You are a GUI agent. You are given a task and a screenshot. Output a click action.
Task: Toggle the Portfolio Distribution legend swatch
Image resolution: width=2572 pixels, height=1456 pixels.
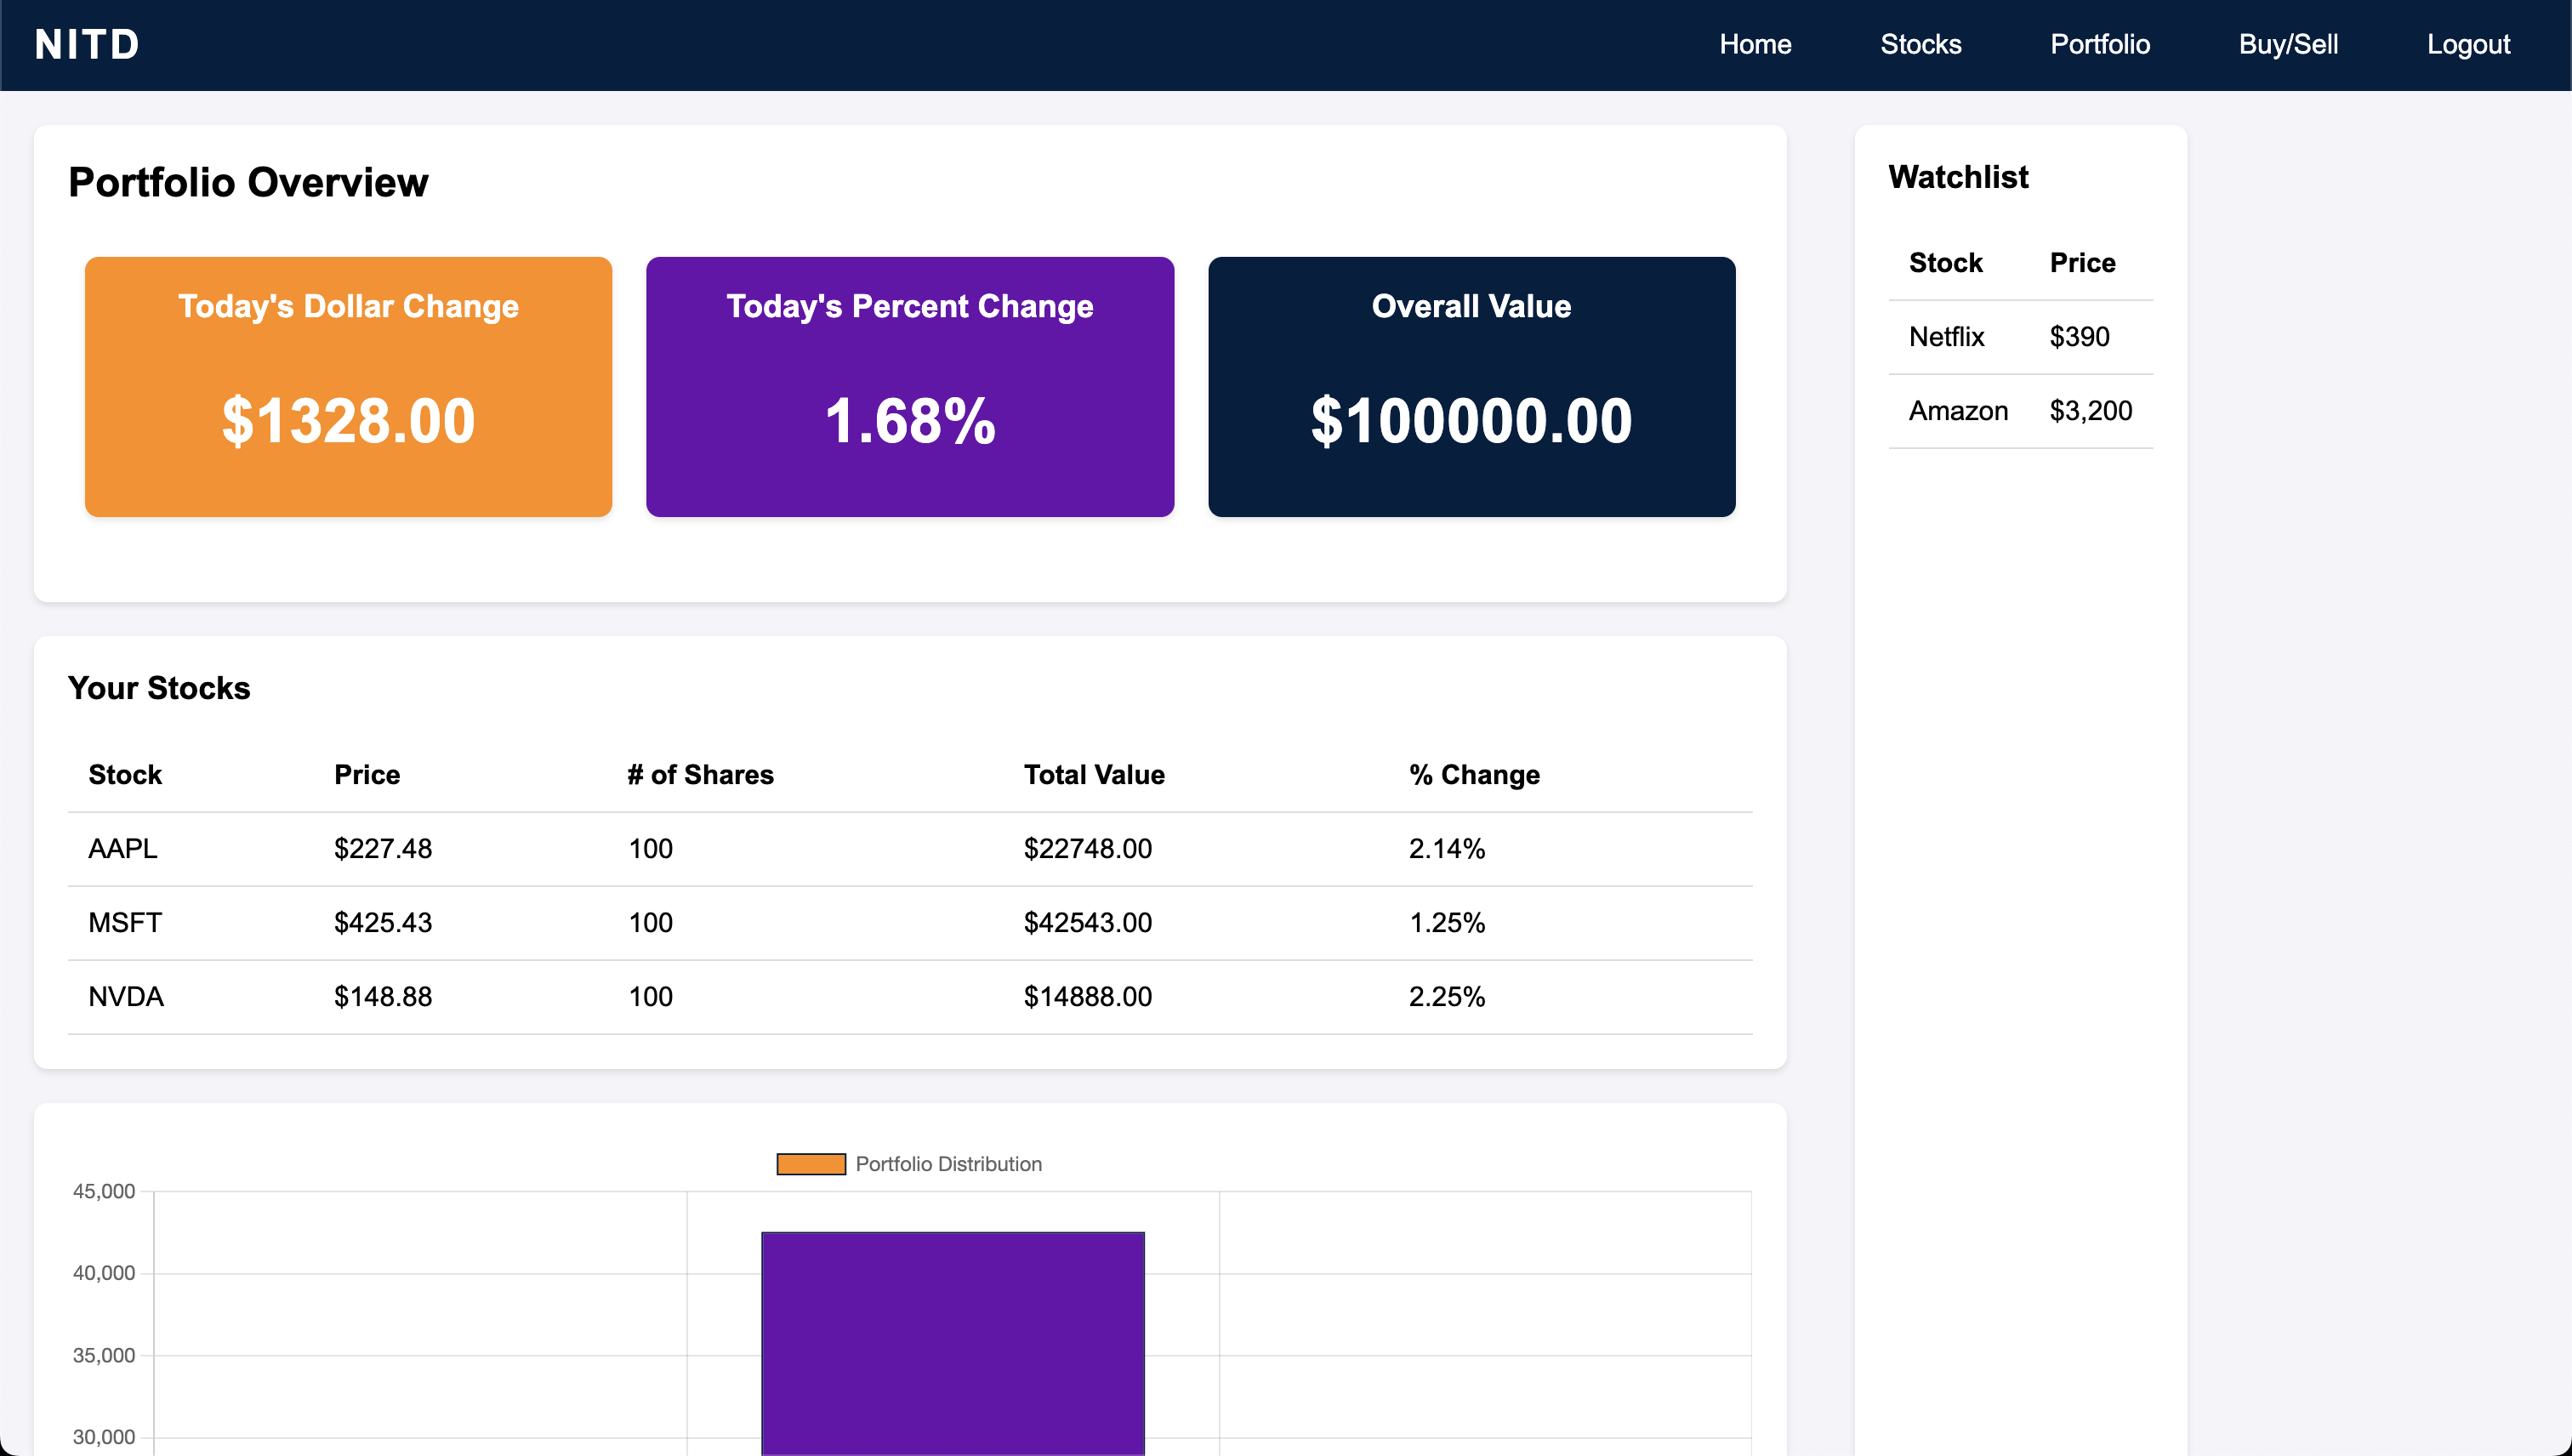point(811,1164)
